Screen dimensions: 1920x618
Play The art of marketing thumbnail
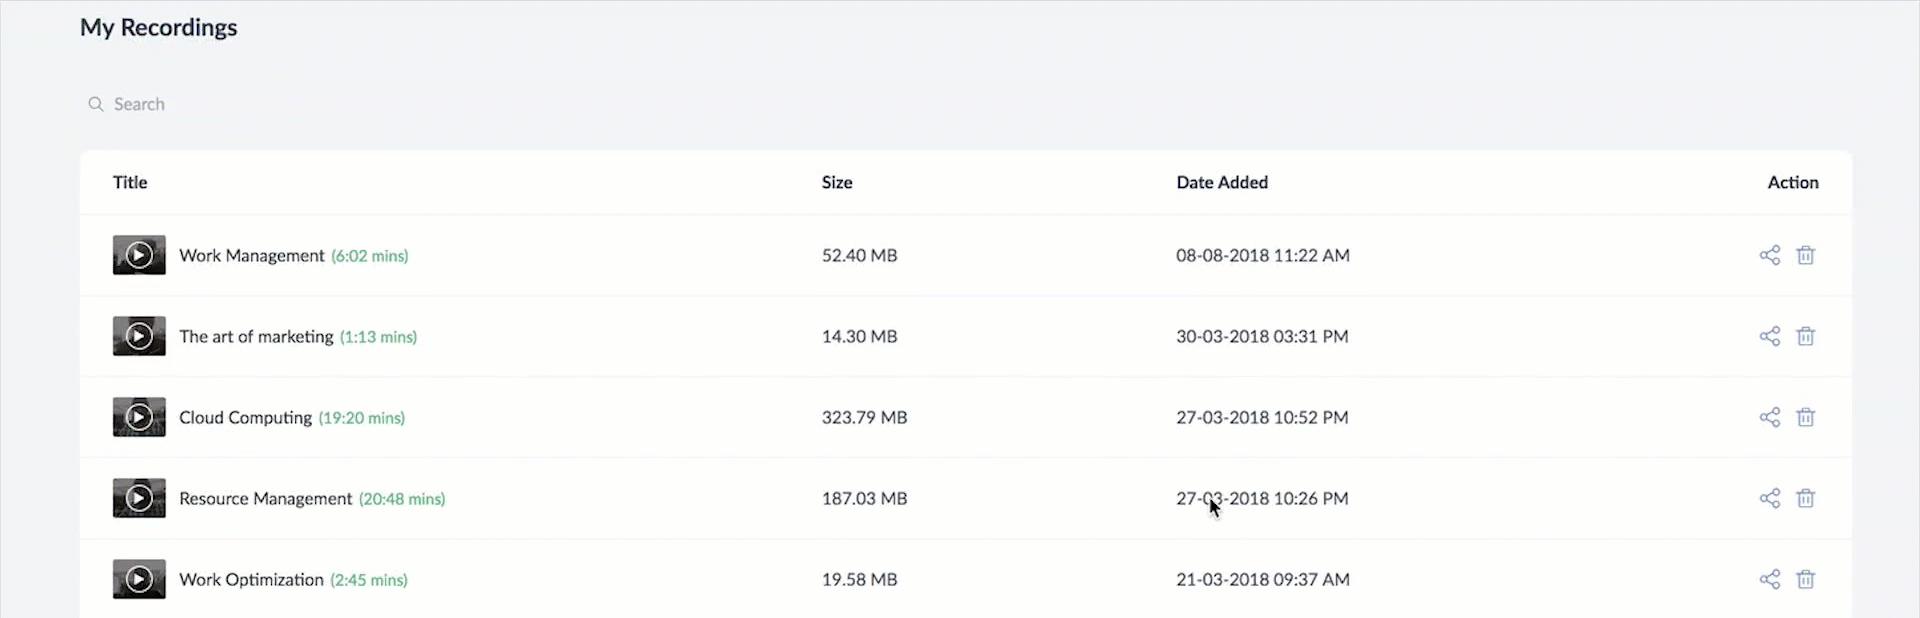point(139,336)
